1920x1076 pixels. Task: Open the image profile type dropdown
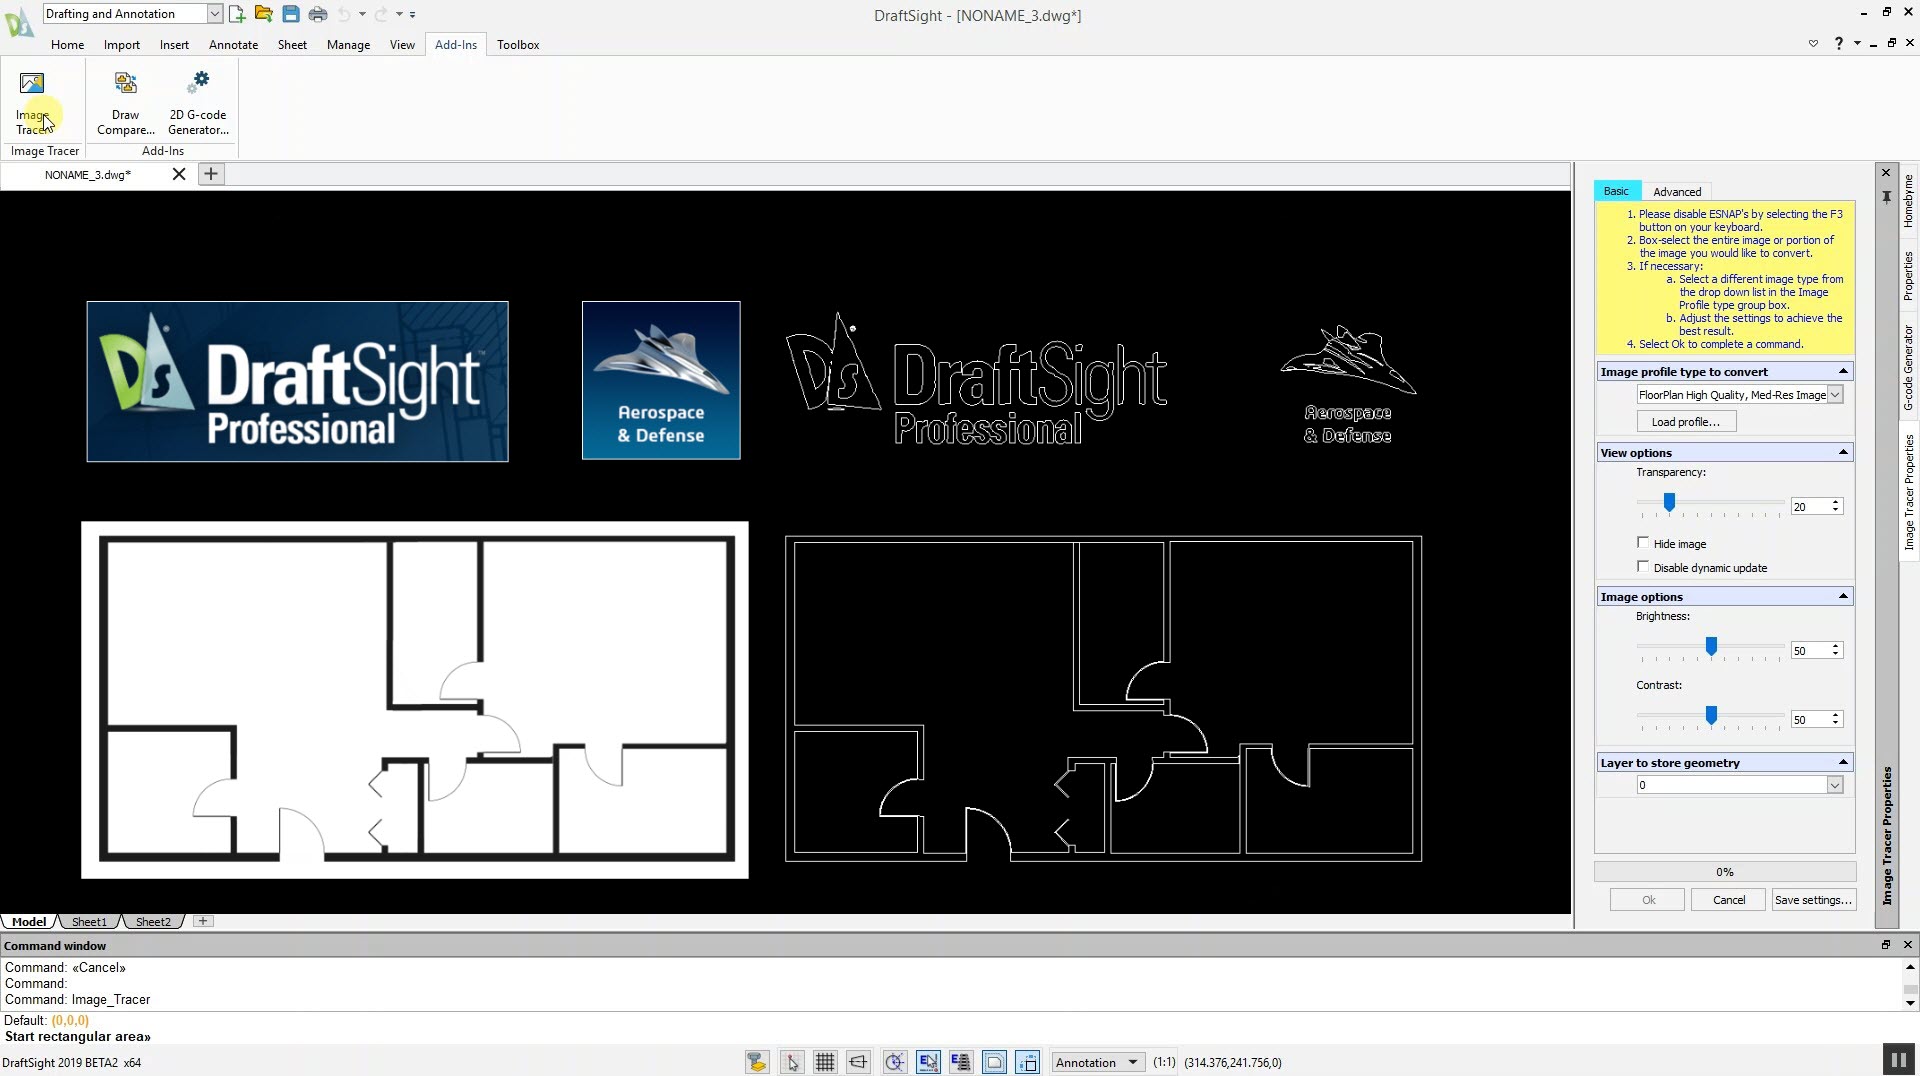click(1834, 394)
